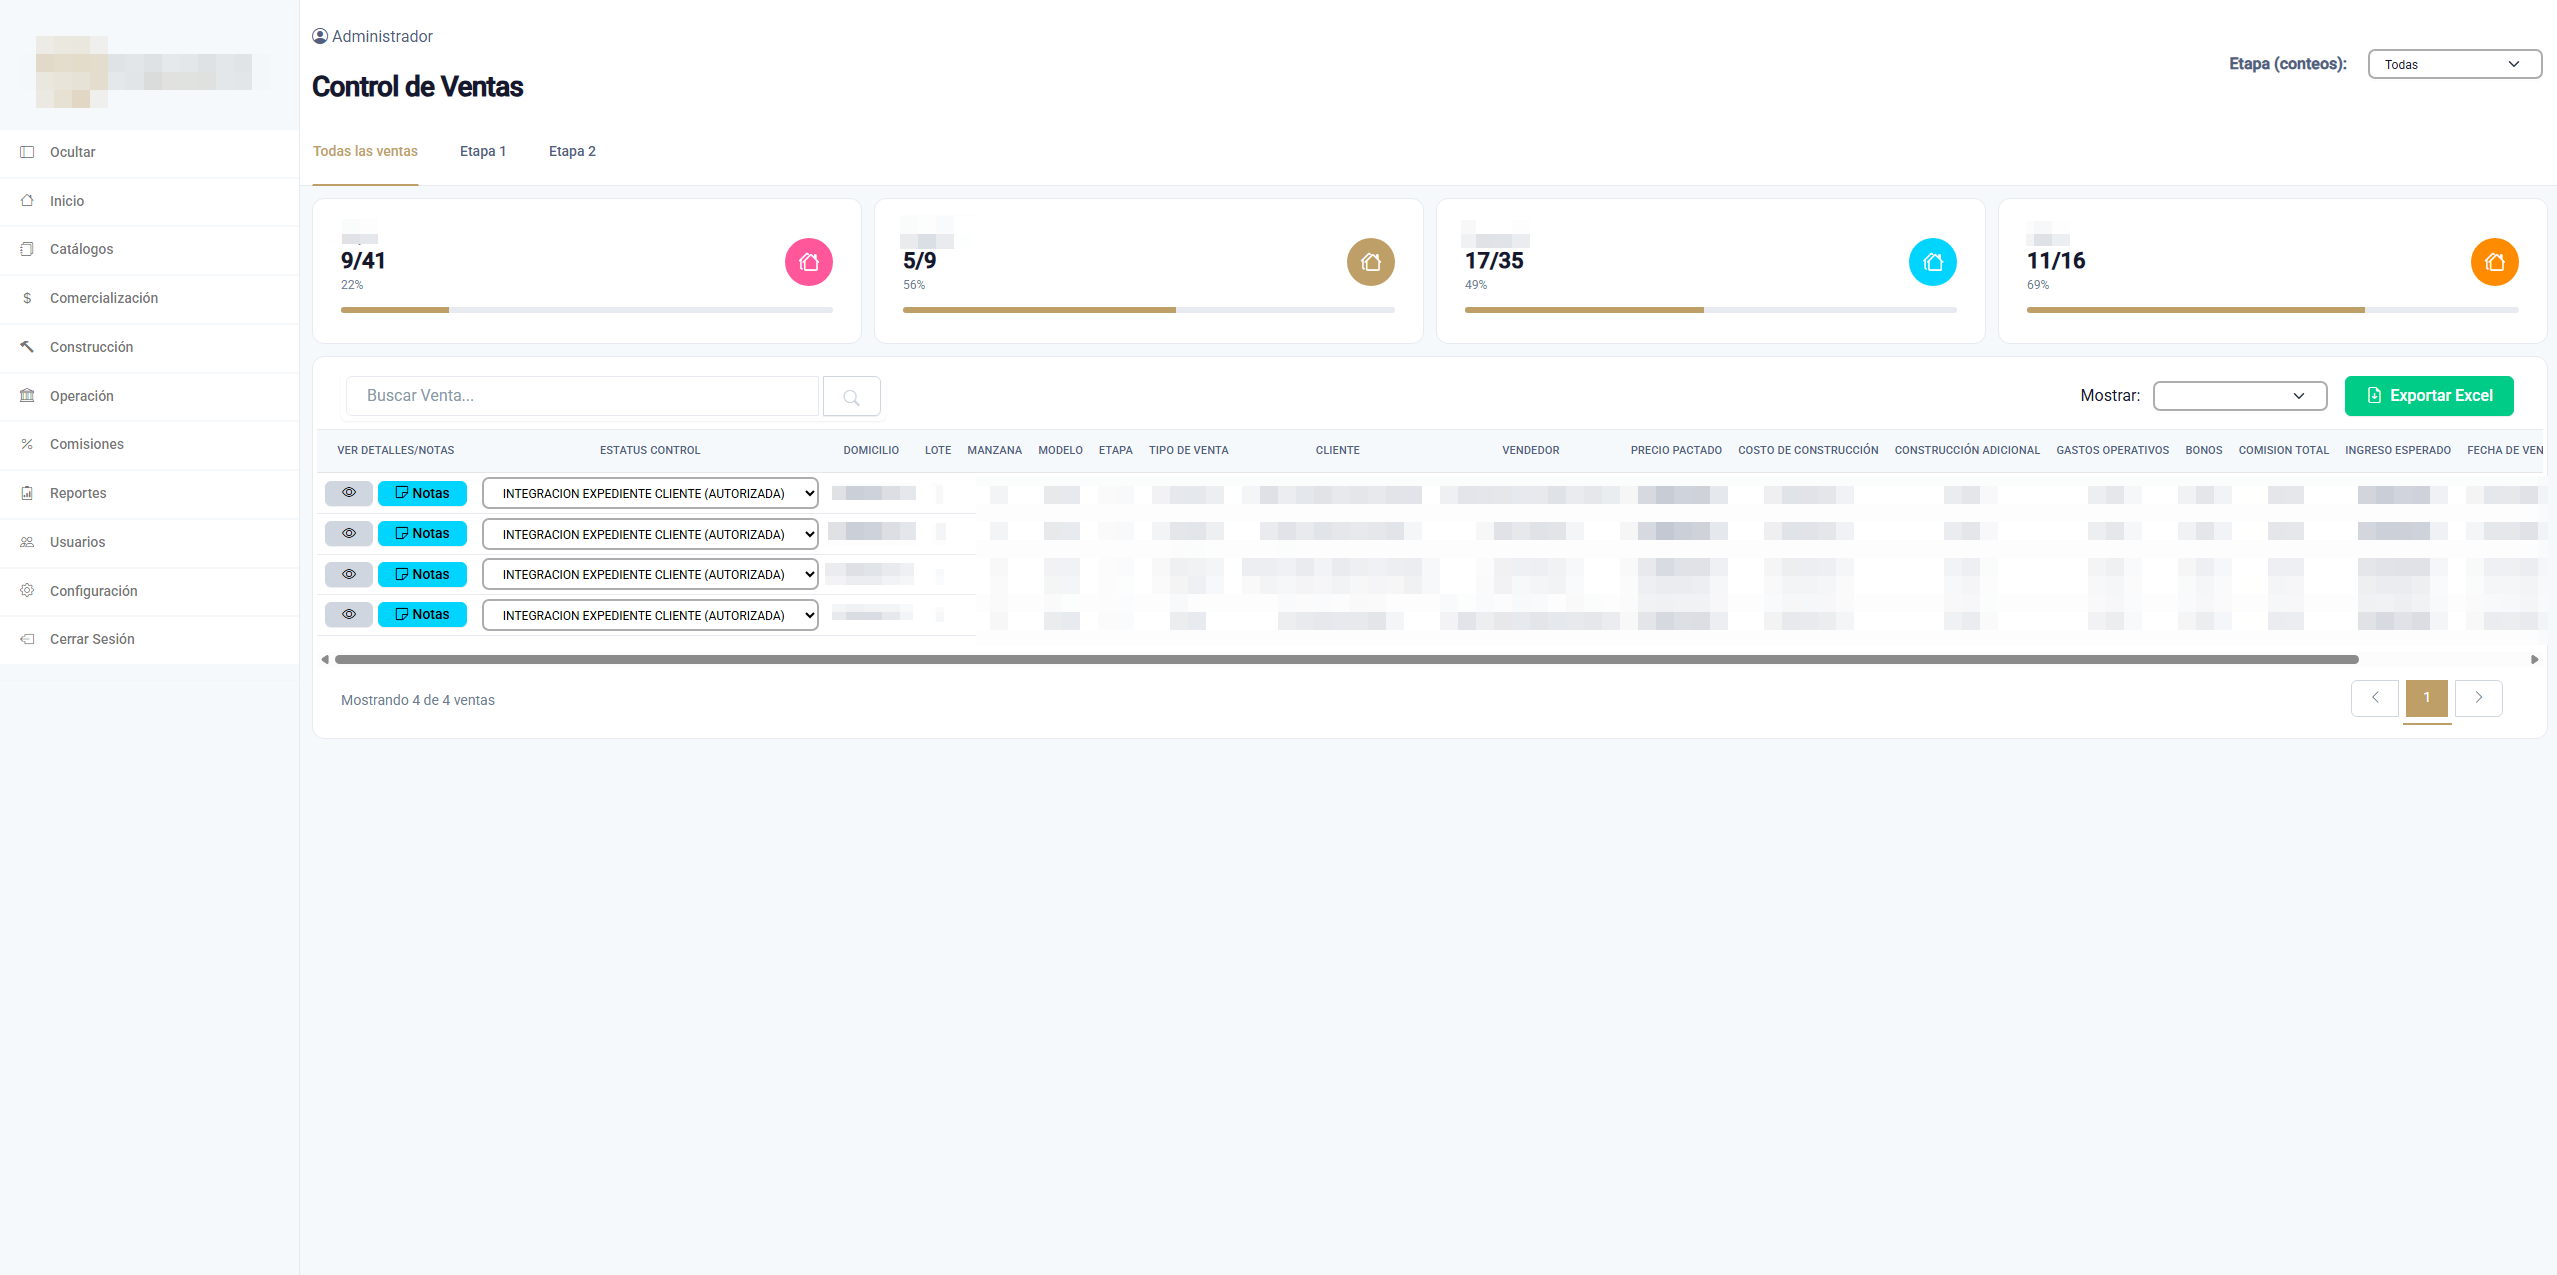Switch to the Etapa 2 tab

point(572,152)
